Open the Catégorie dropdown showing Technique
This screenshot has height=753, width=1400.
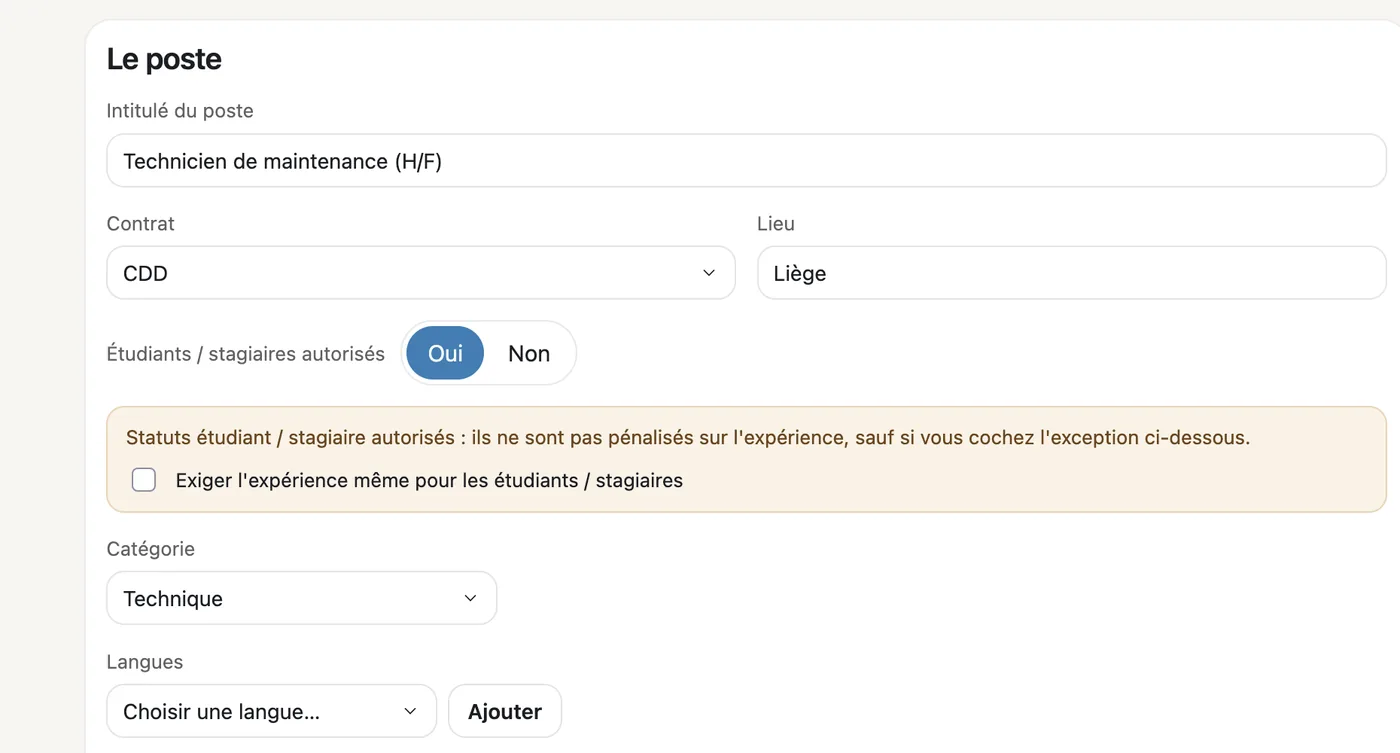(x=301, y=599)
